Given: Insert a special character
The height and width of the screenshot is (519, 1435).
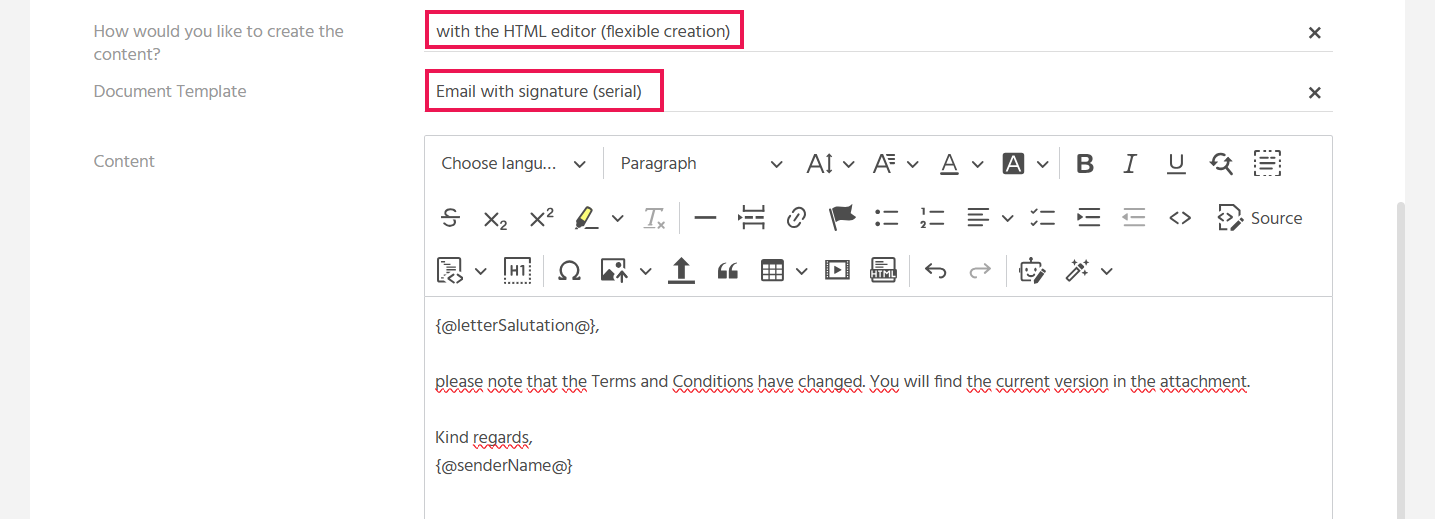Looking at the screenshot, I should (x=569, y=271).
